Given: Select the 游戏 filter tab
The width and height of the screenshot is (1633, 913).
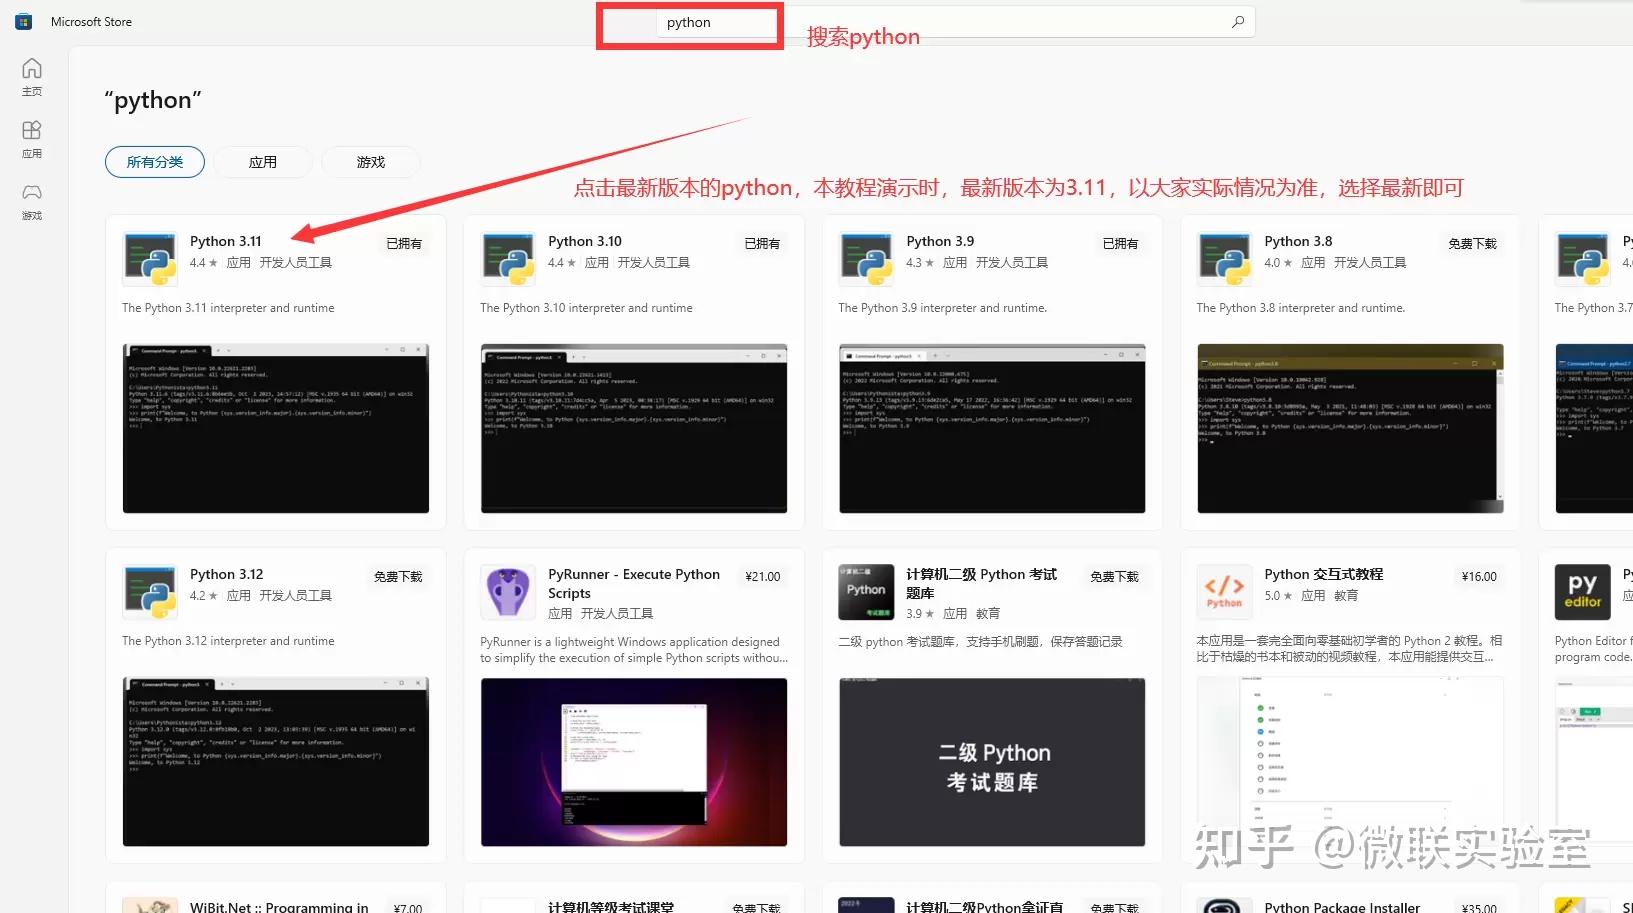Looking at the screenshot, I should (x=371, y=162).
